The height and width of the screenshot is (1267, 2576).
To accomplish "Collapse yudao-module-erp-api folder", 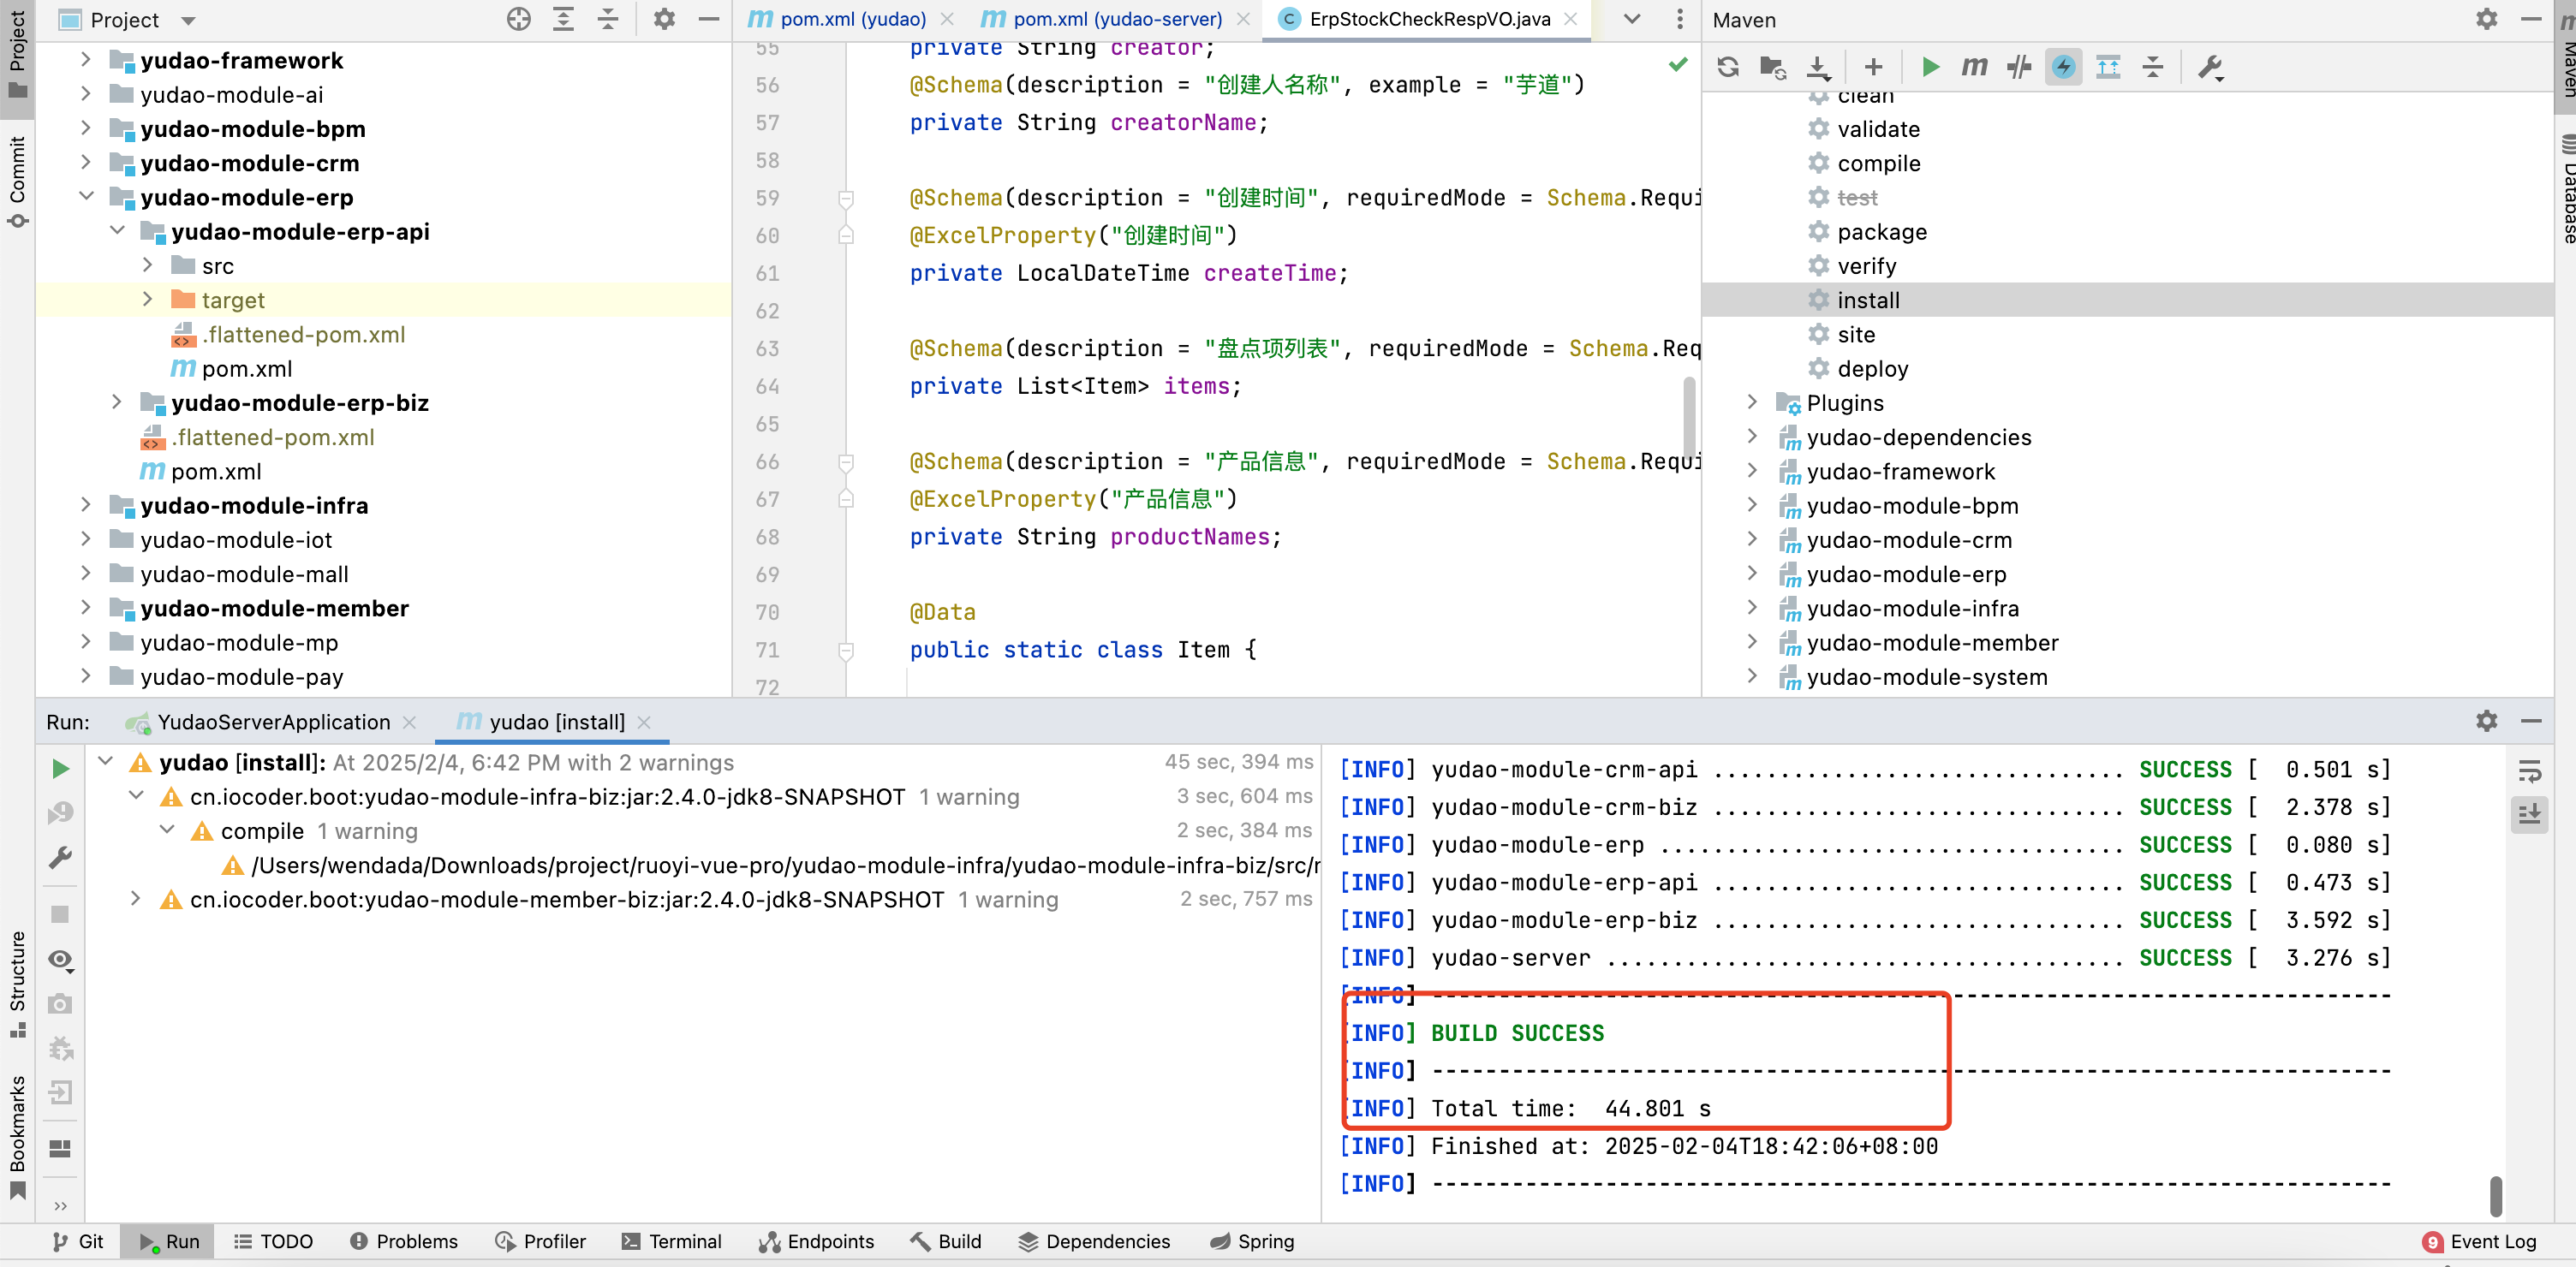I will (117, 231).
